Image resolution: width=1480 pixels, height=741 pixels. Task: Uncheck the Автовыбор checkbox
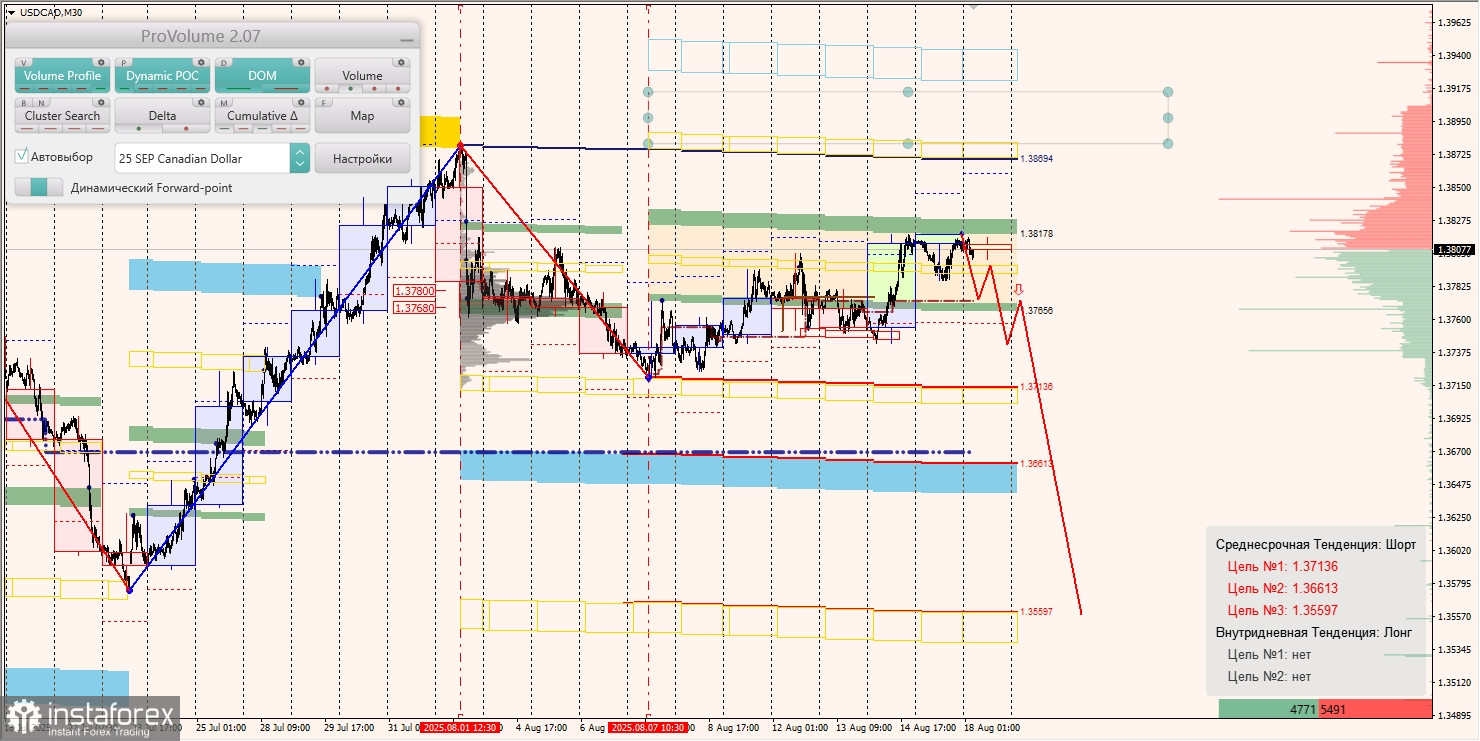pos(23,157)
